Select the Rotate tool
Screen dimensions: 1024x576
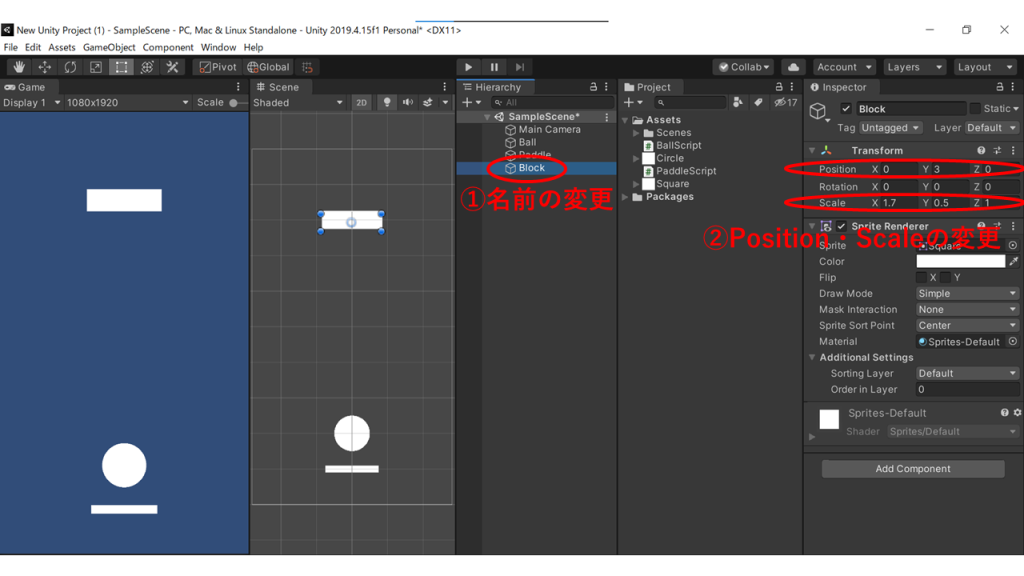coord(70,66)
